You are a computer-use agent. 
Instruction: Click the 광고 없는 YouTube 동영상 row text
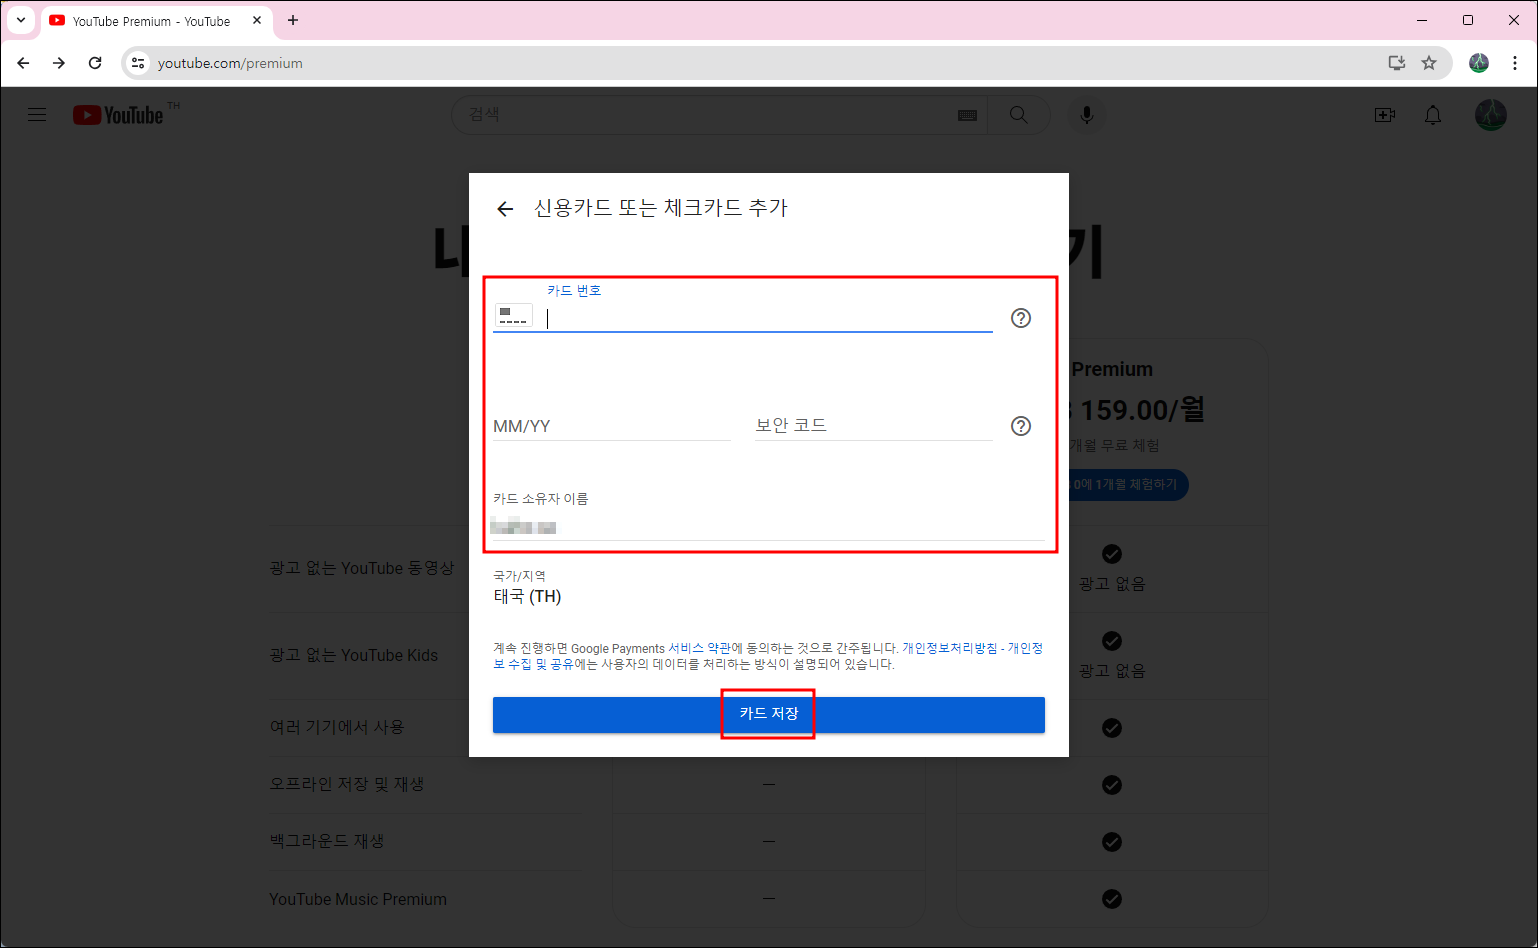point(362,568)
